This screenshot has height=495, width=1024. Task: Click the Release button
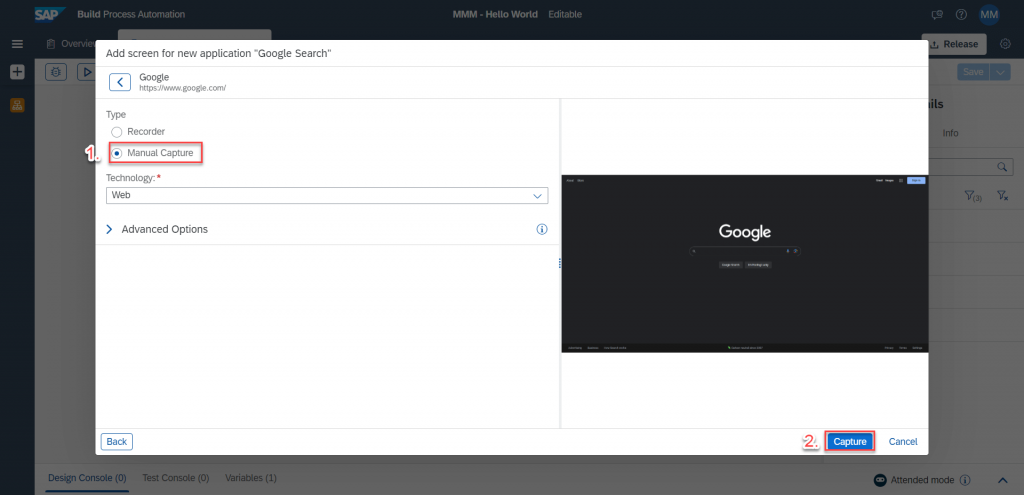(x=953, y=44)
